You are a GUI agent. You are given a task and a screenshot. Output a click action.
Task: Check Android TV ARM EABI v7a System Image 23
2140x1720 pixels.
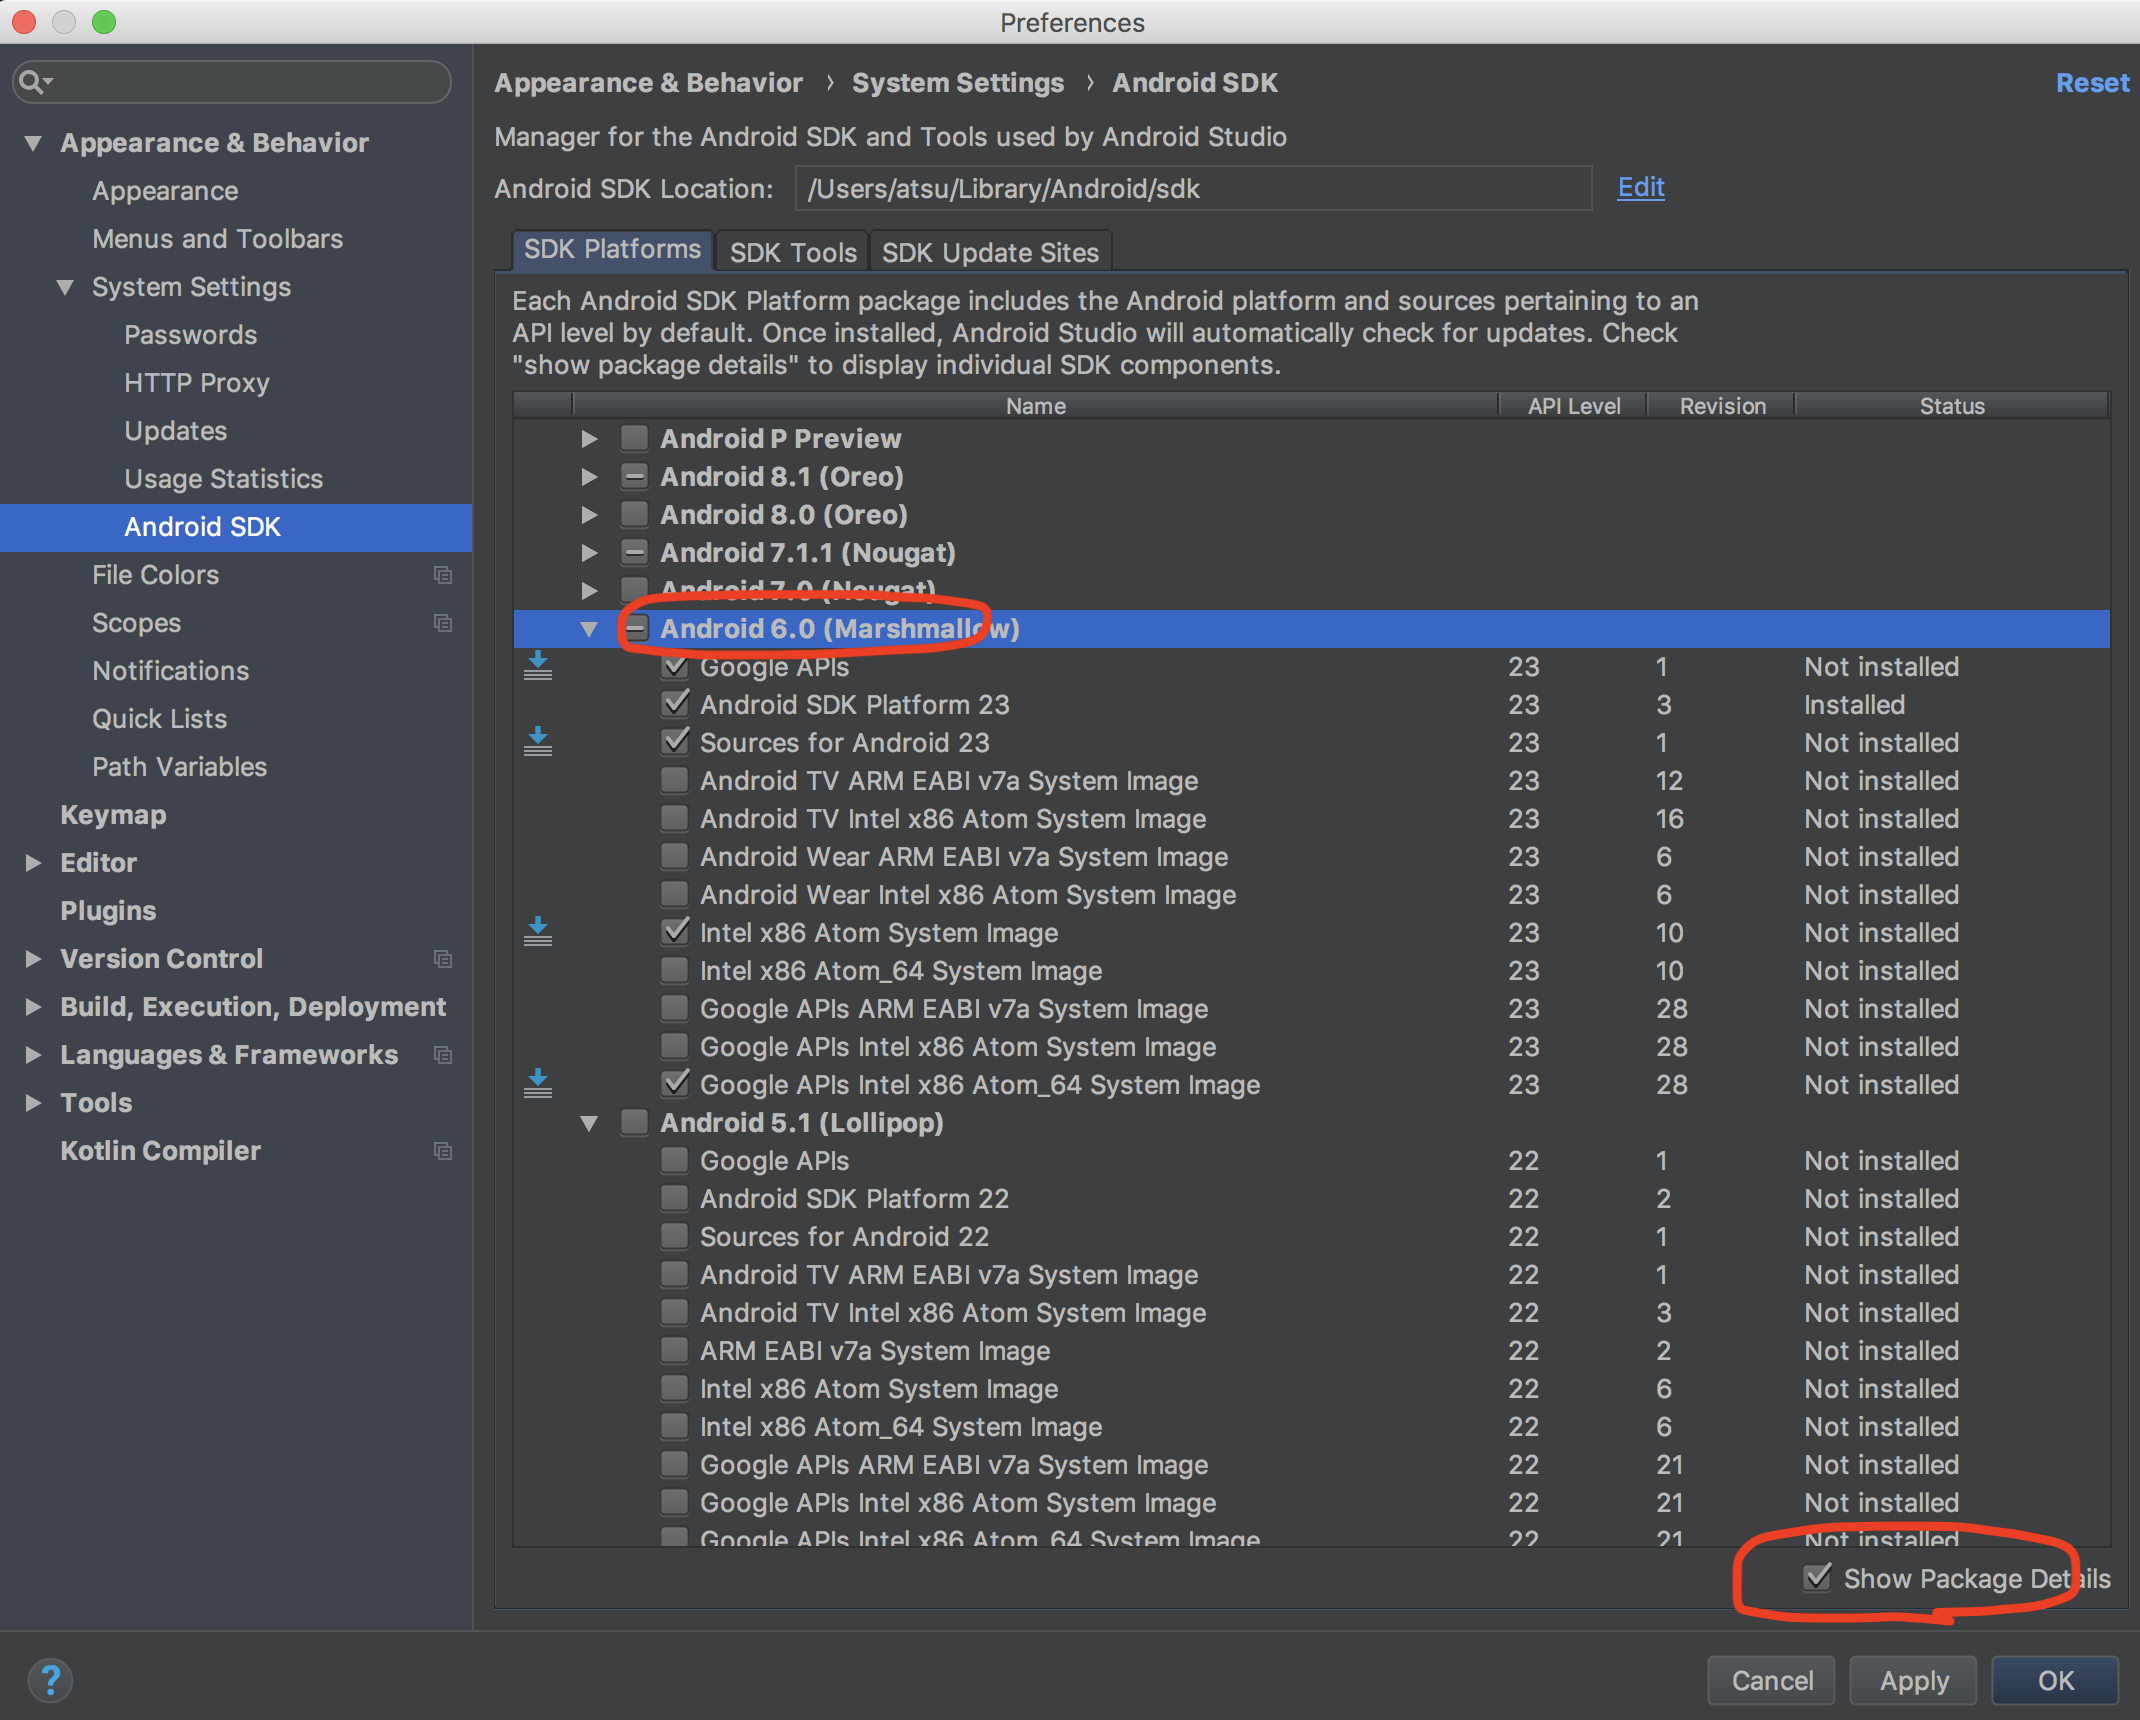675,780
